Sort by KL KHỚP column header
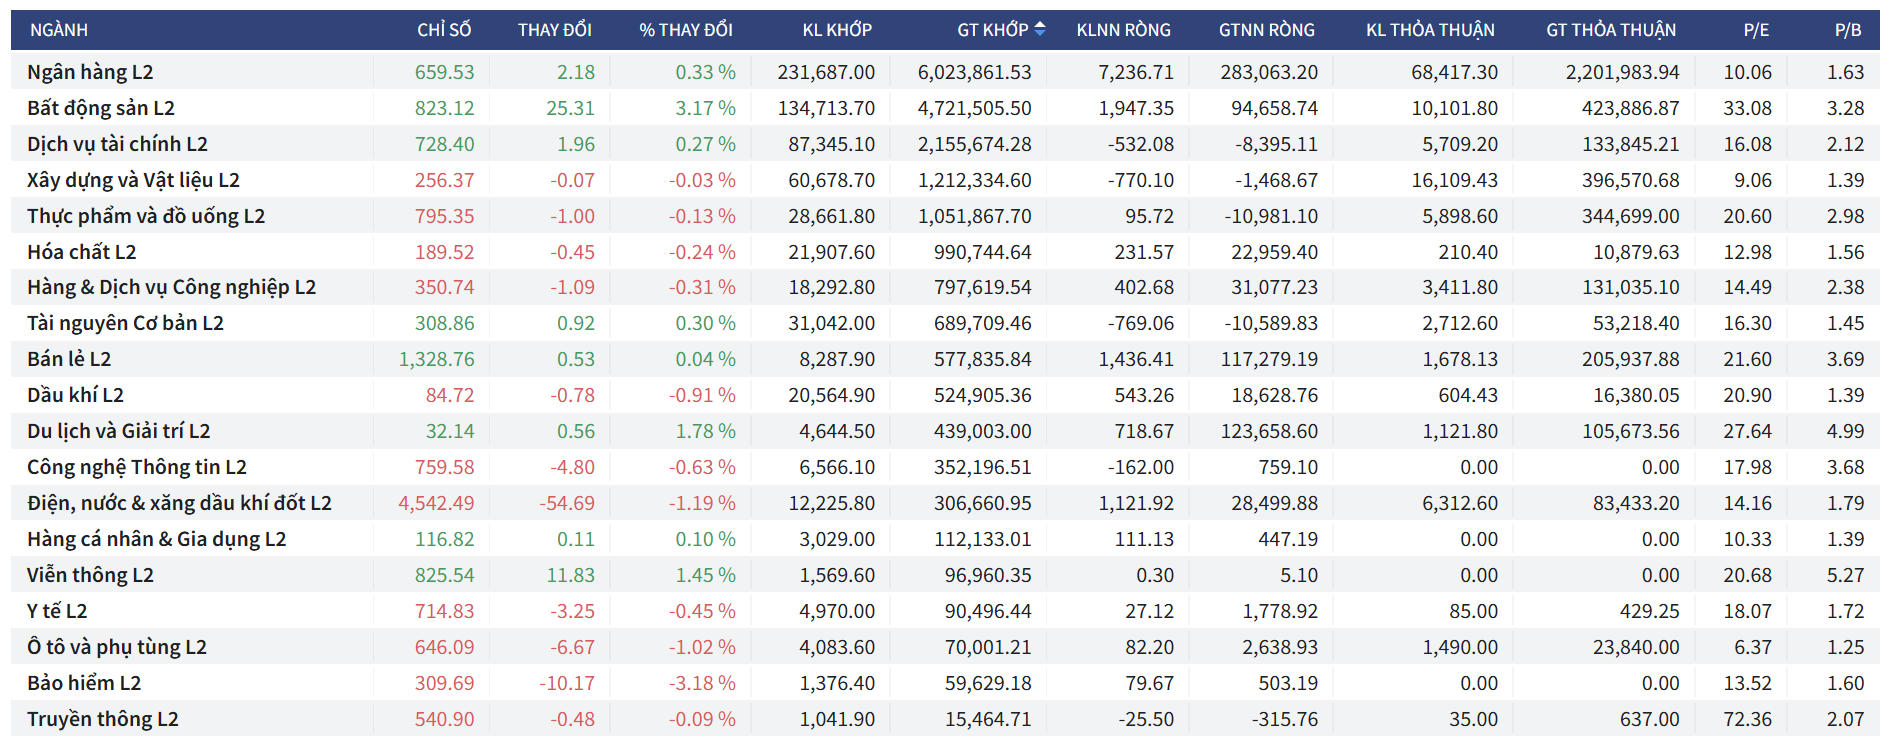 pos(837,30)
